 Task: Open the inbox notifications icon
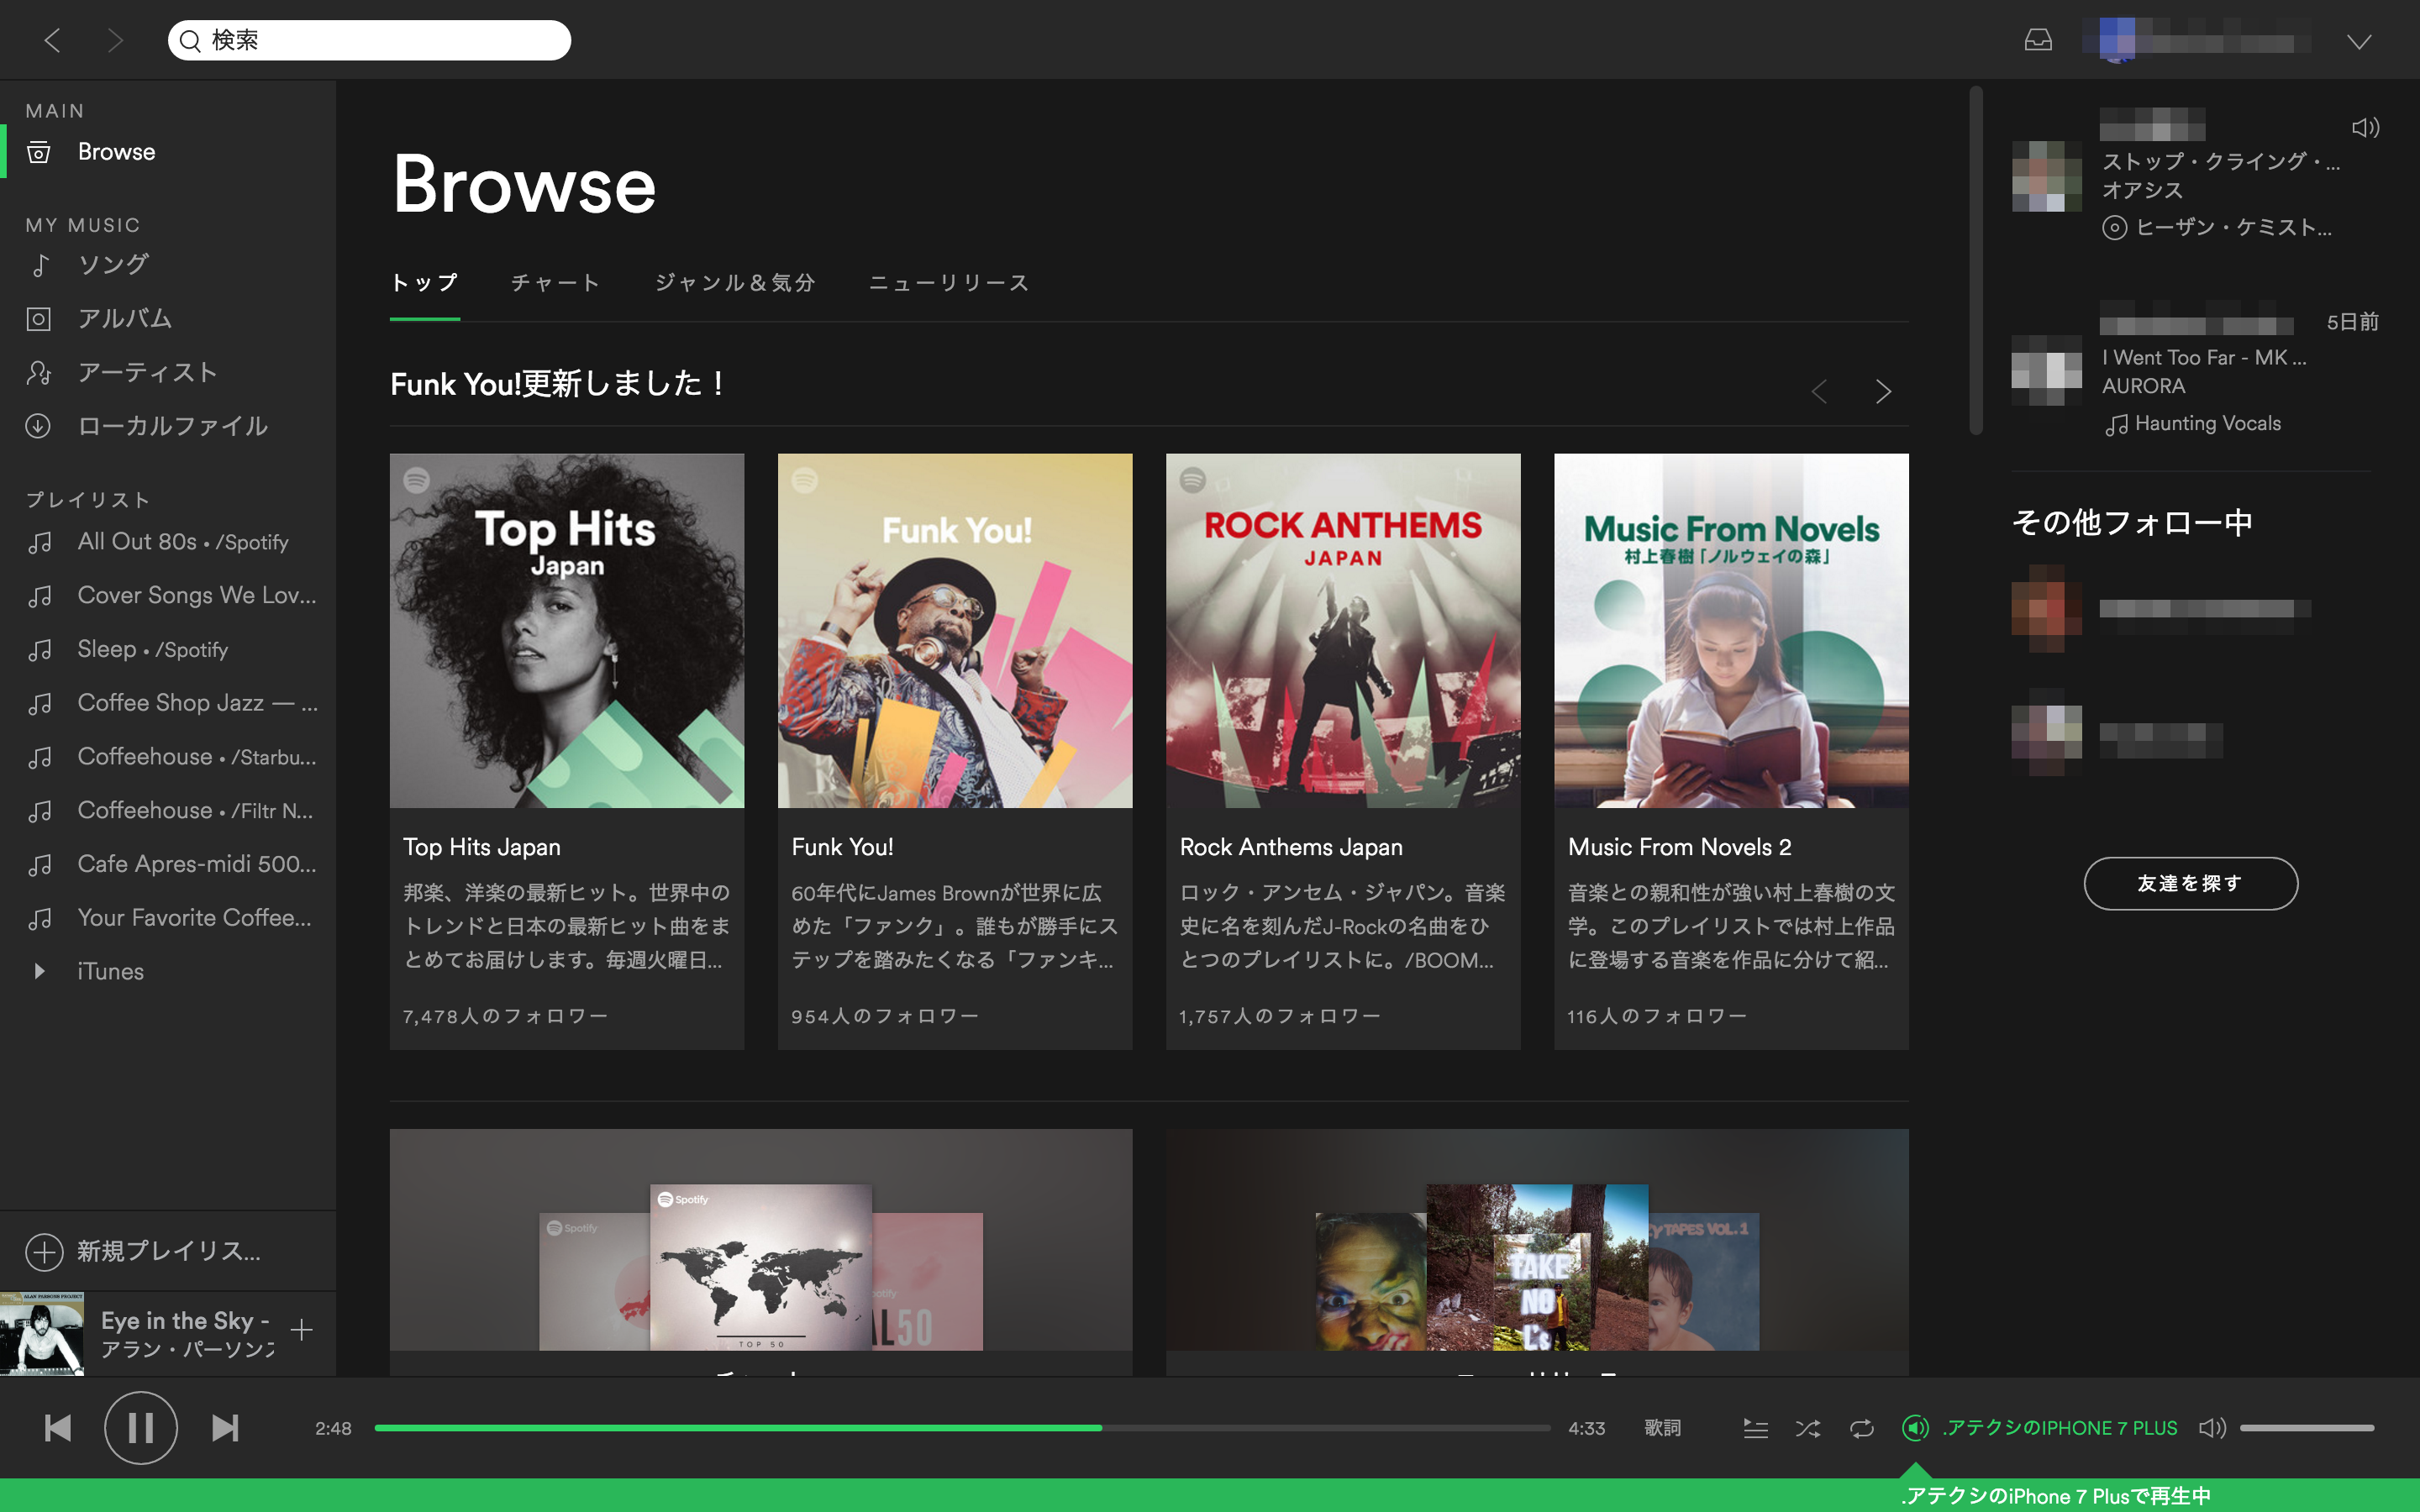2038,40
